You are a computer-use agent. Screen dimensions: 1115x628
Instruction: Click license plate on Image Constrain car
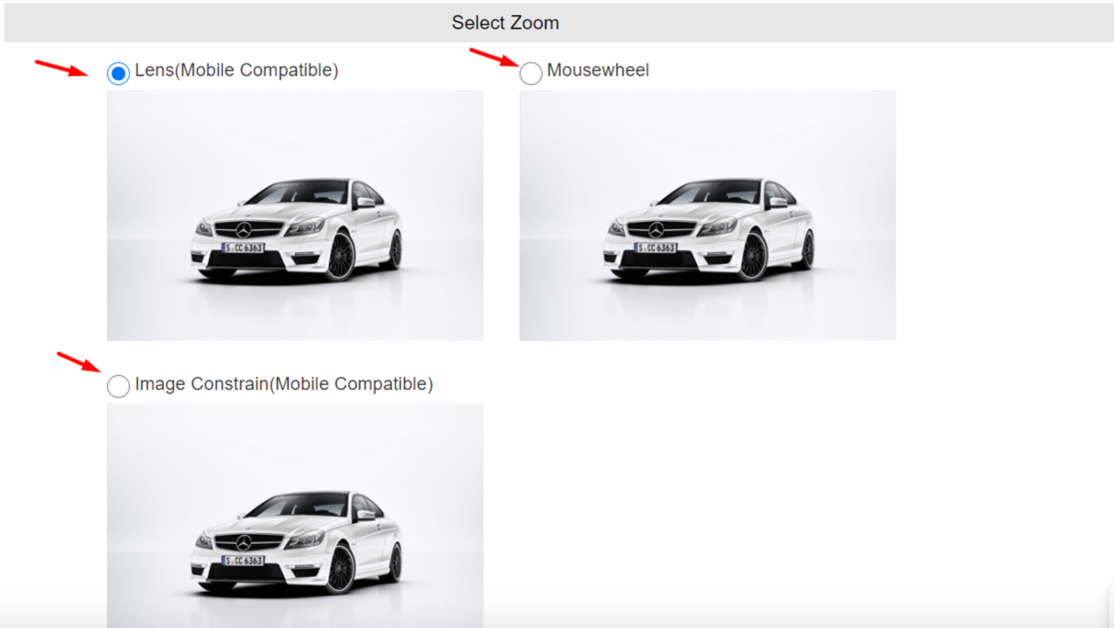pyautogui.click(x=243, y=560)
